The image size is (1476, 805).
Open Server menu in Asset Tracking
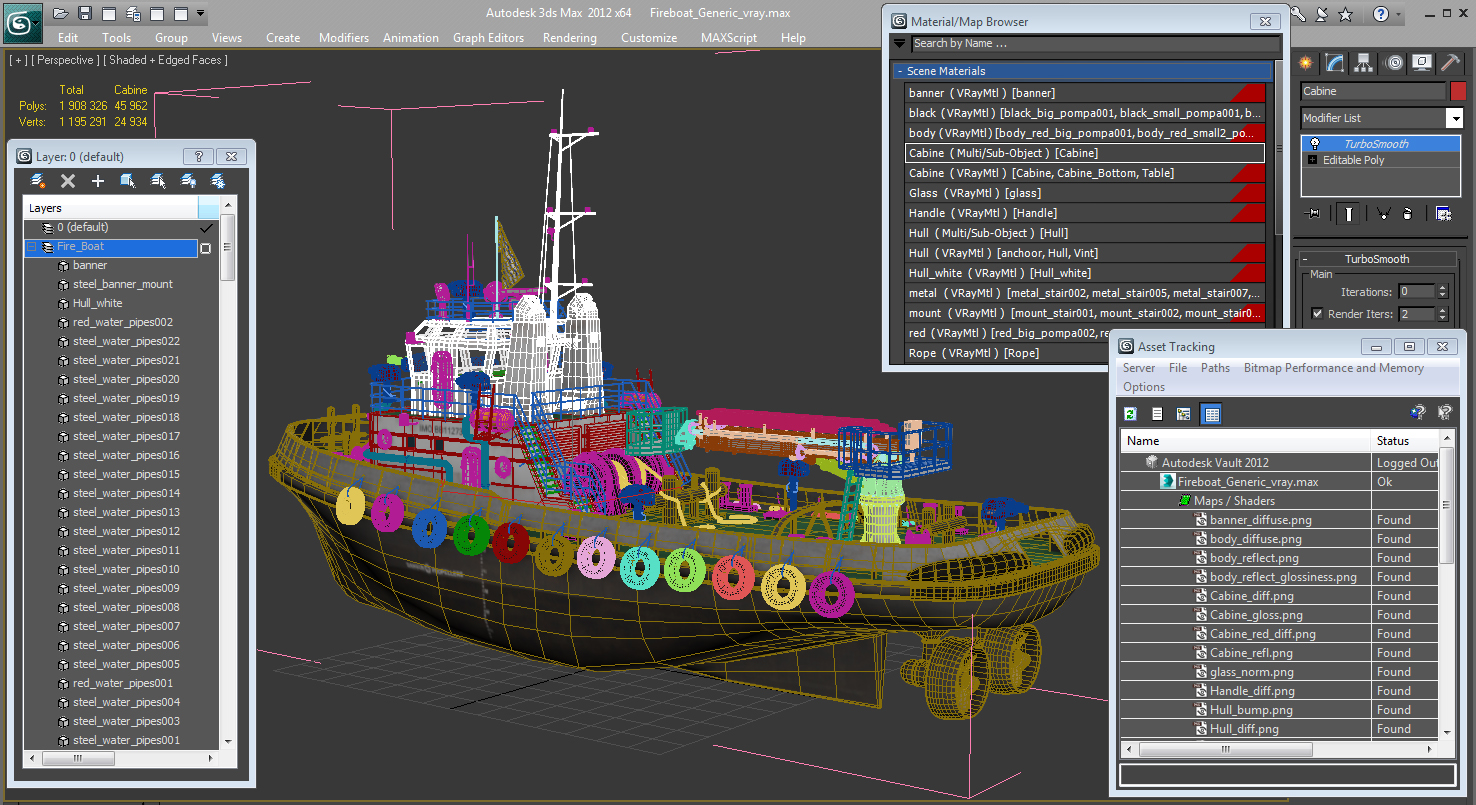tap(1139, 368)
